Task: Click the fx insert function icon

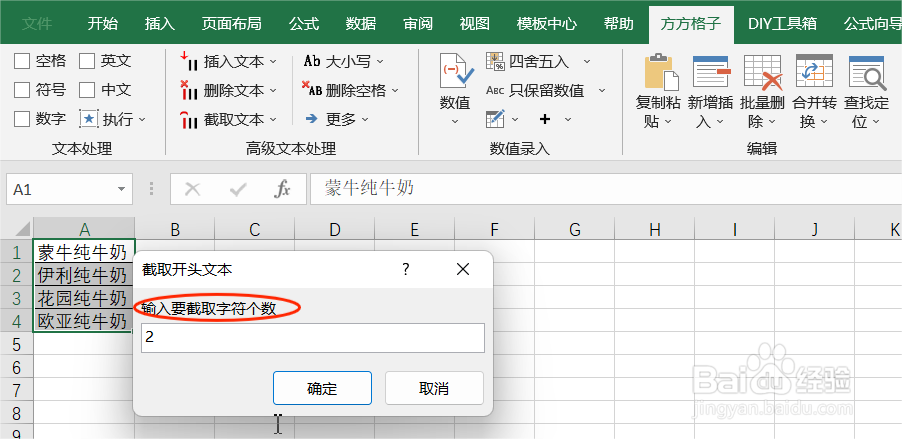Action: pos(282,189)
